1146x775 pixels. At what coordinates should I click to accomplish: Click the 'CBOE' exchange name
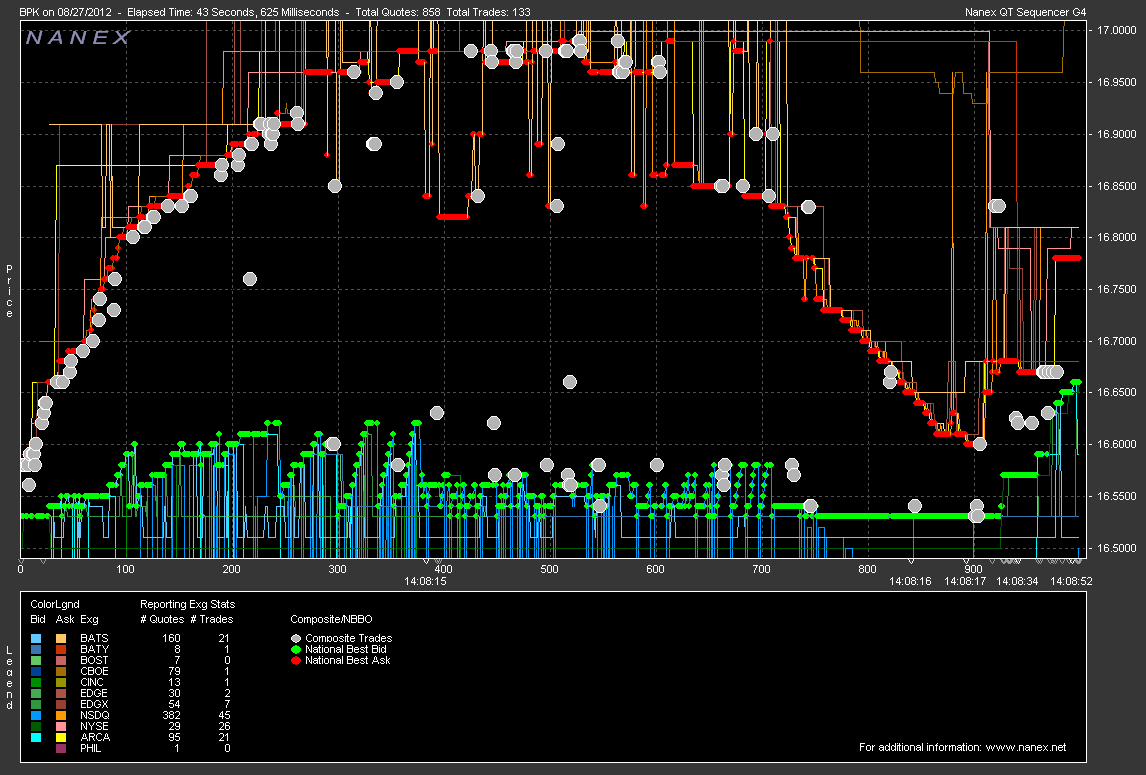click(94, 671)
